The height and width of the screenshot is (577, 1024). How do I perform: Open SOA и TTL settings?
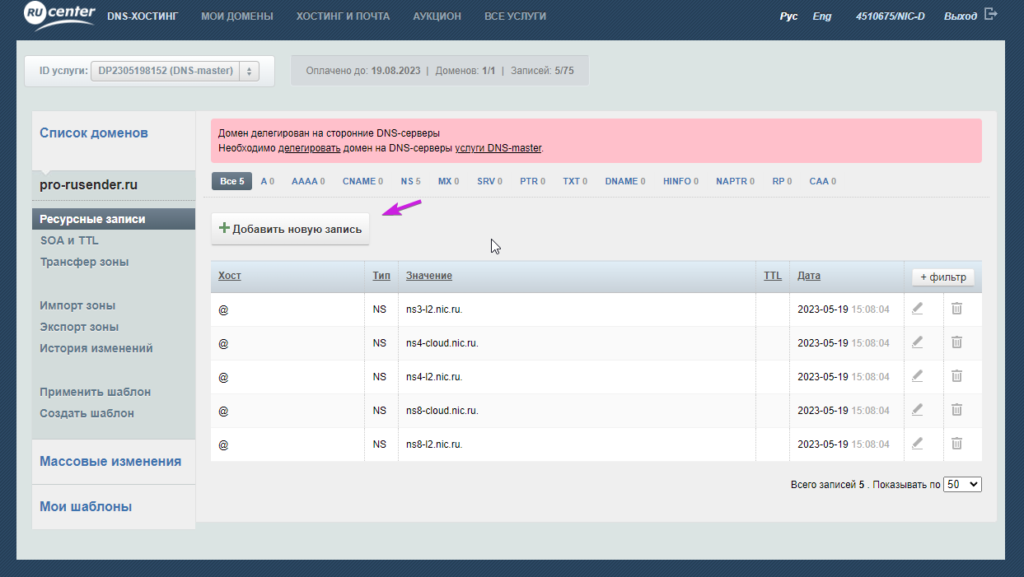click(x=69, y=241)
